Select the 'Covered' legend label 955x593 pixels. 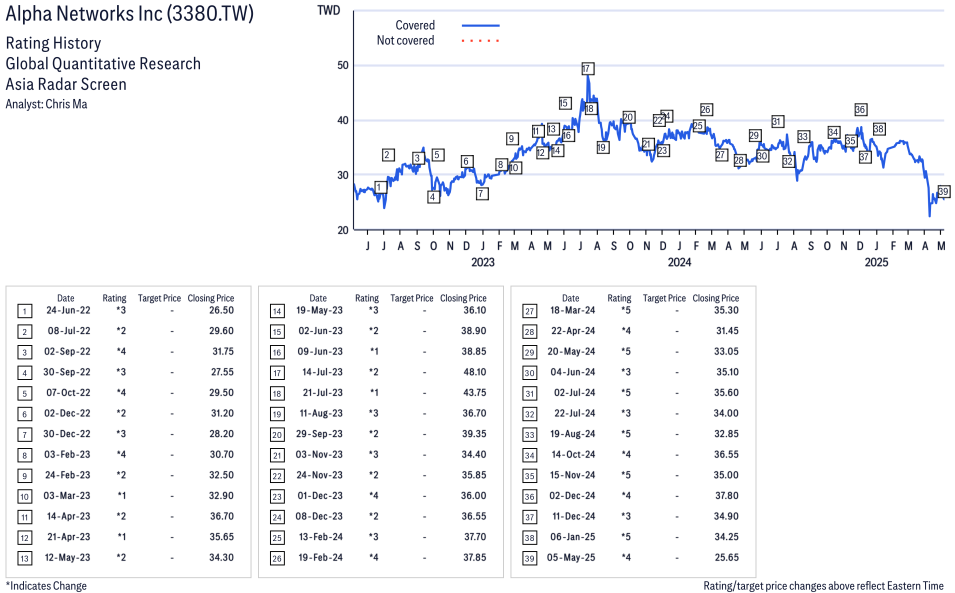(415, 26)
